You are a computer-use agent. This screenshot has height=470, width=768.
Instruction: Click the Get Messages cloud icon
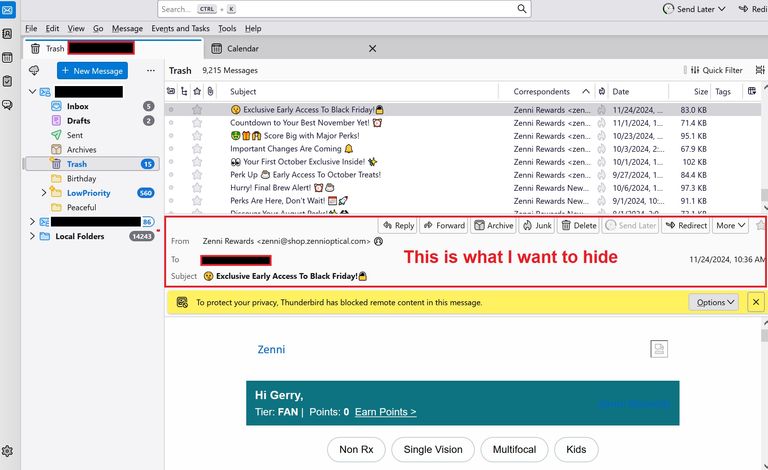pos(34,70)
